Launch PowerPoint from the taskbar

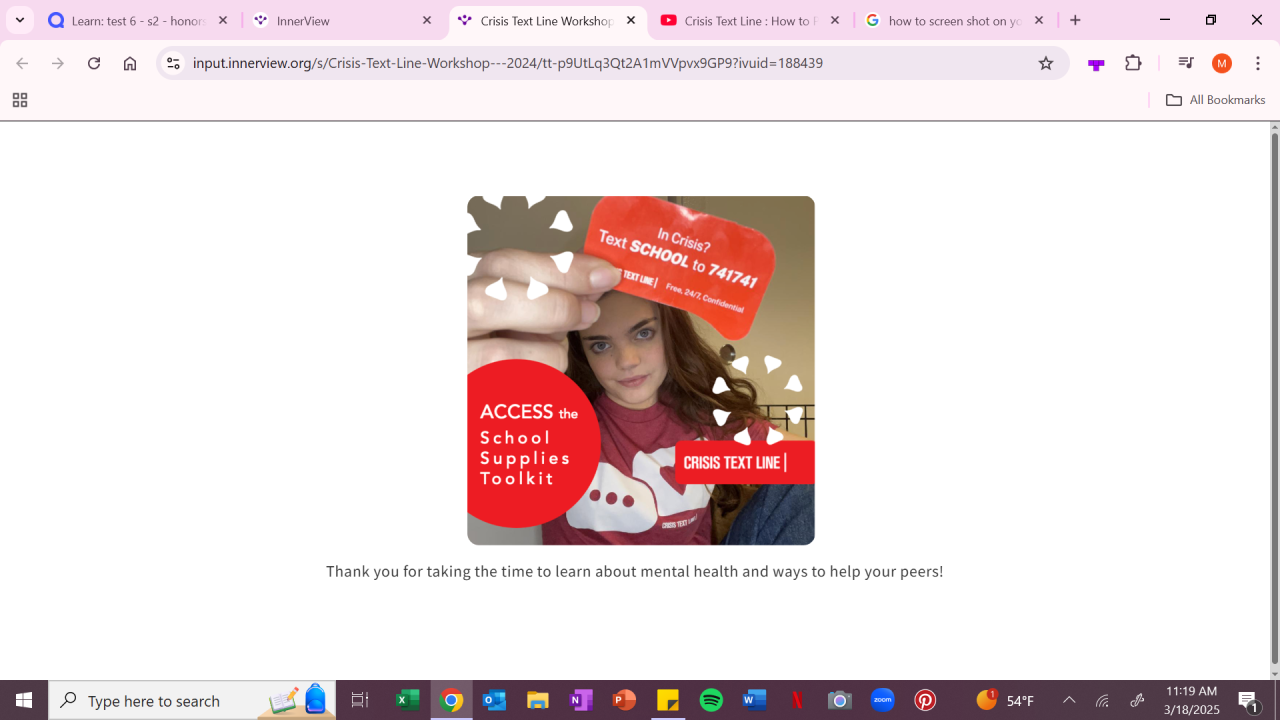625,700
